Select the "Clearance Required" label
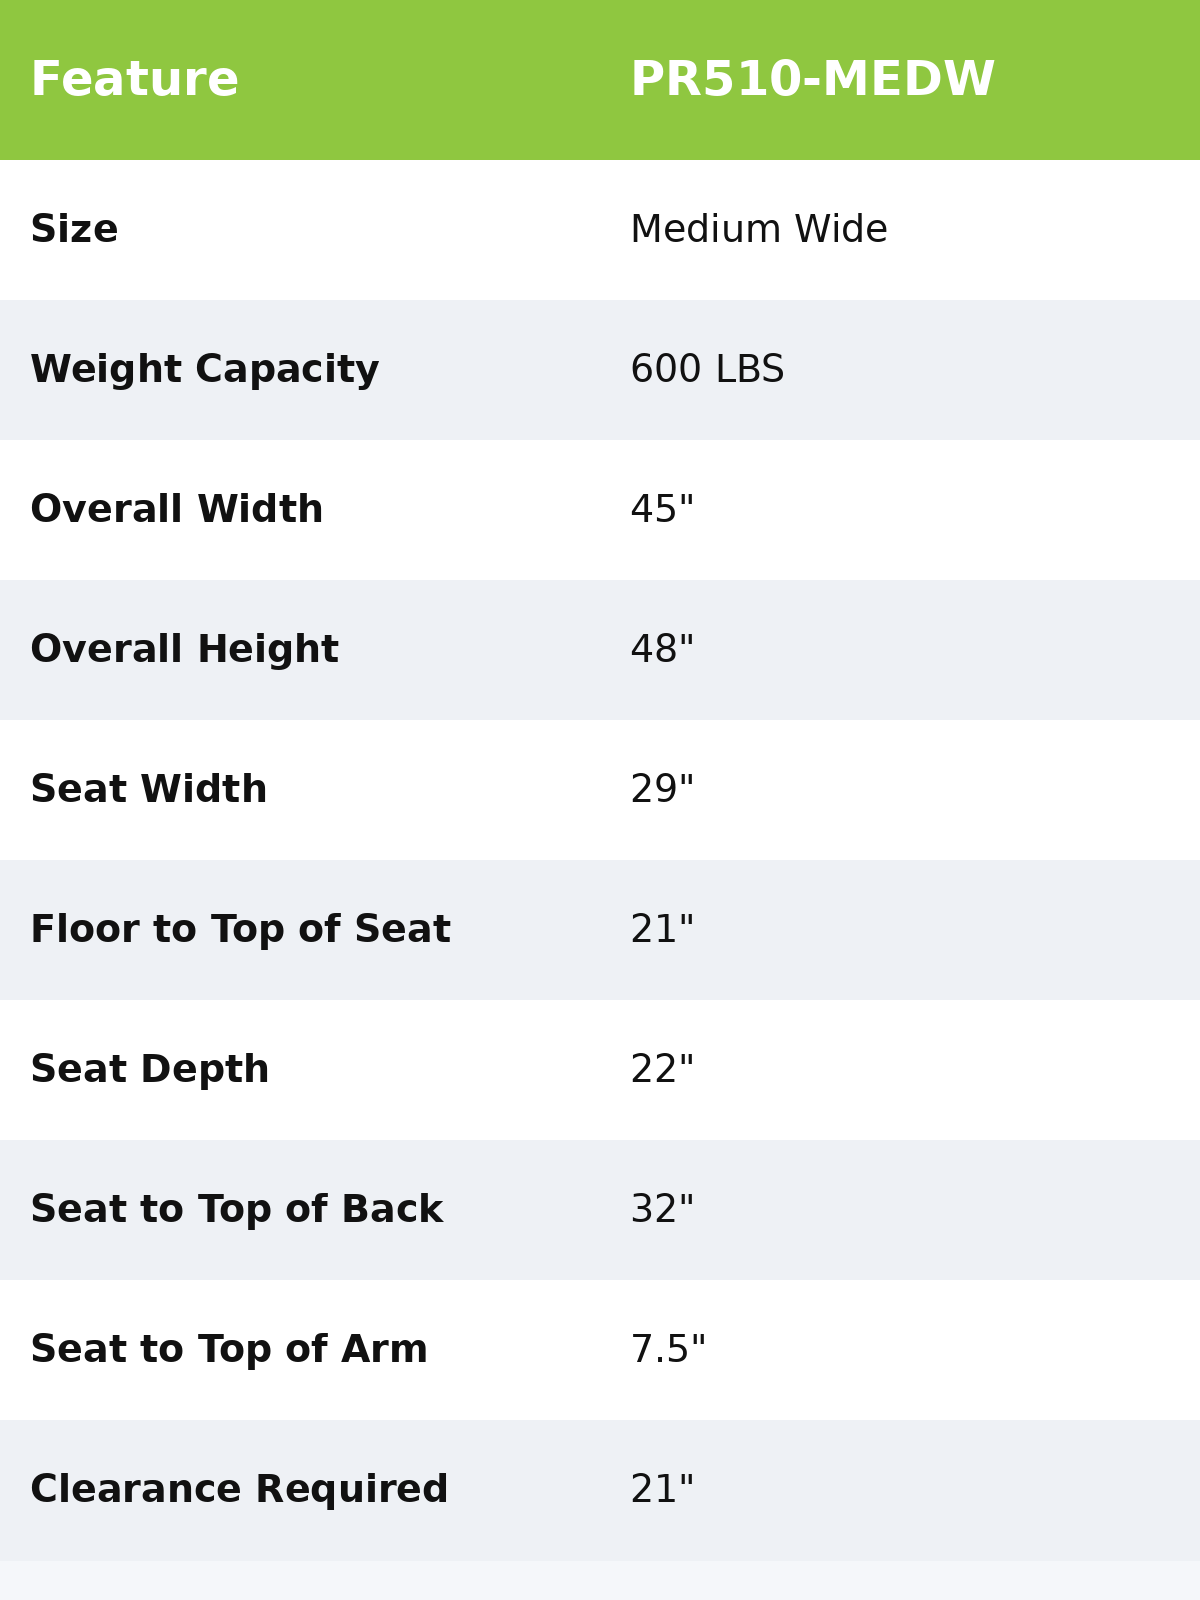 pos(240,1490)
